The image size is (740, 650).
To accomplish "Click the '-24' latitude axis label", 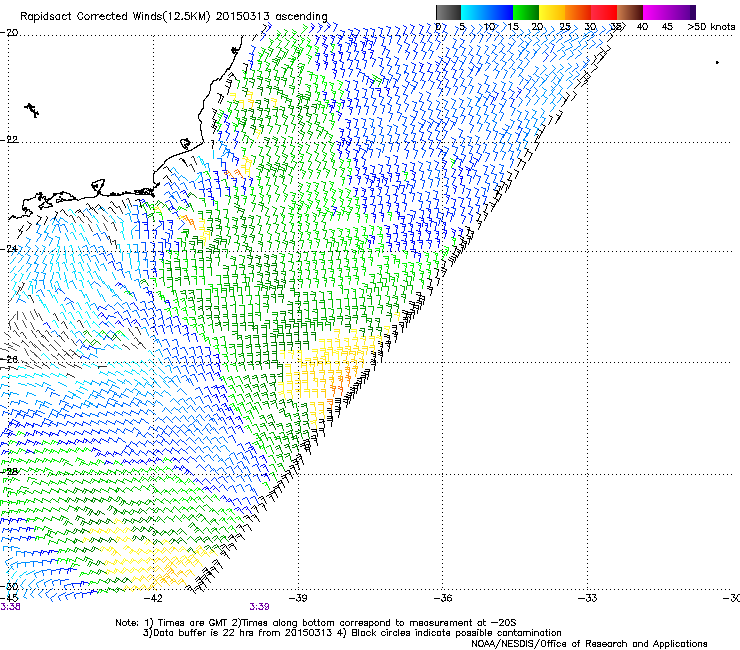I will tap(9, 249).
